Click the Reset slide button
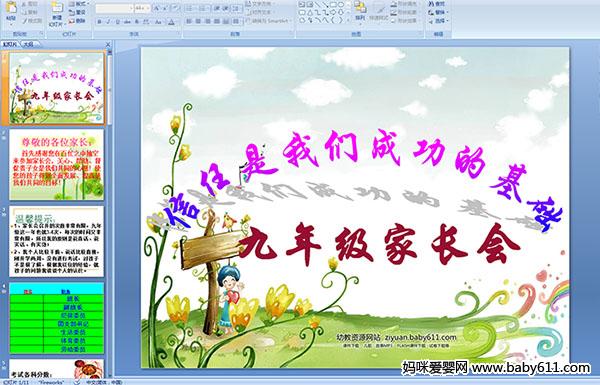Image resolution: width=600 pixels, height=385 pixels. pos(77,12)
